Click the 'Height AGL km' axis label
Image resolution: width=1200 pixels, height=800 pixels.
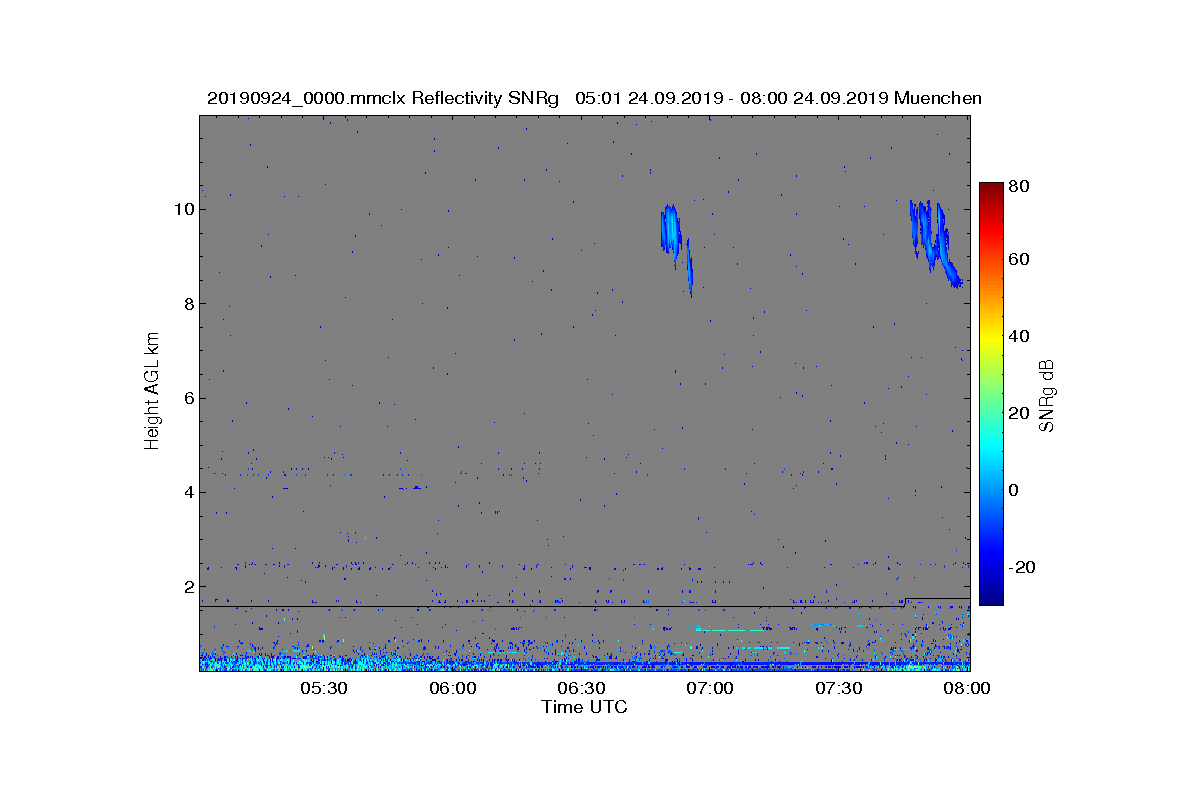(152, 391)
